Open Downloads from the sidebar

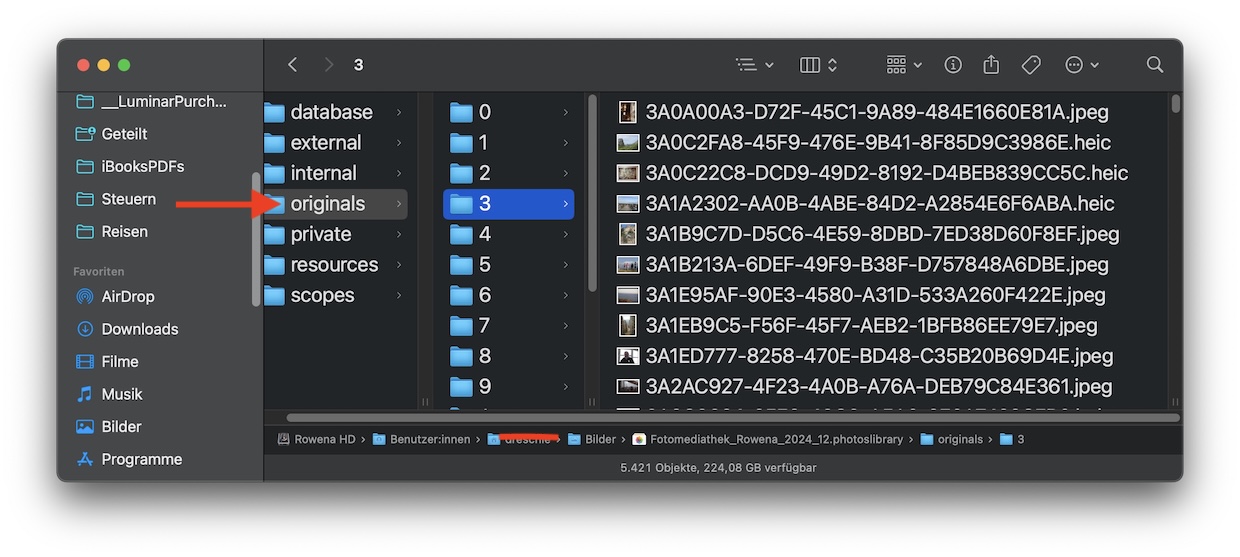coord(139,329)
